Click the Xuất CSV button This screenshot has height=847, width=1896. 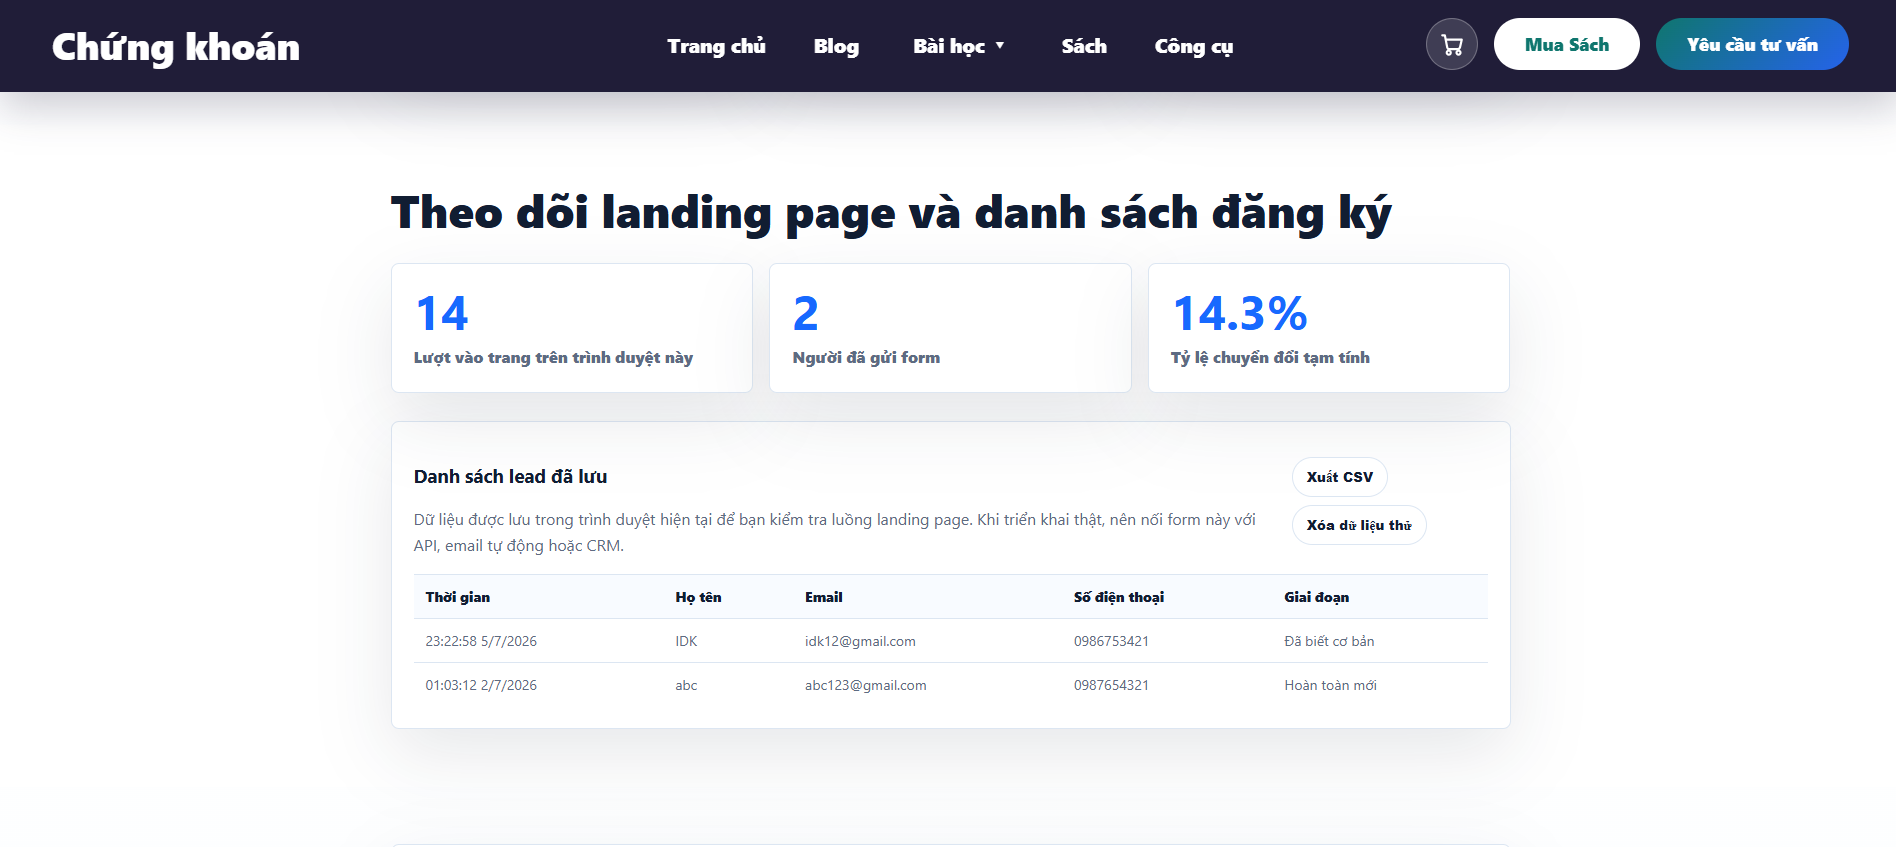[1339, 477]
